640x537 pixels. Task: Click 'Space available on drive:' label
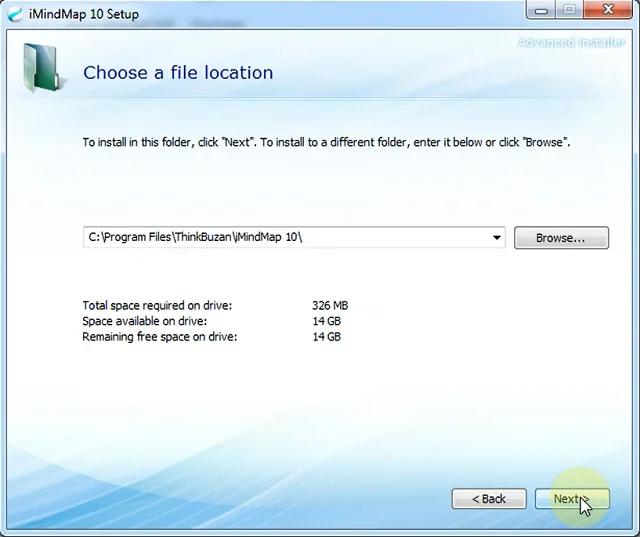144,321
